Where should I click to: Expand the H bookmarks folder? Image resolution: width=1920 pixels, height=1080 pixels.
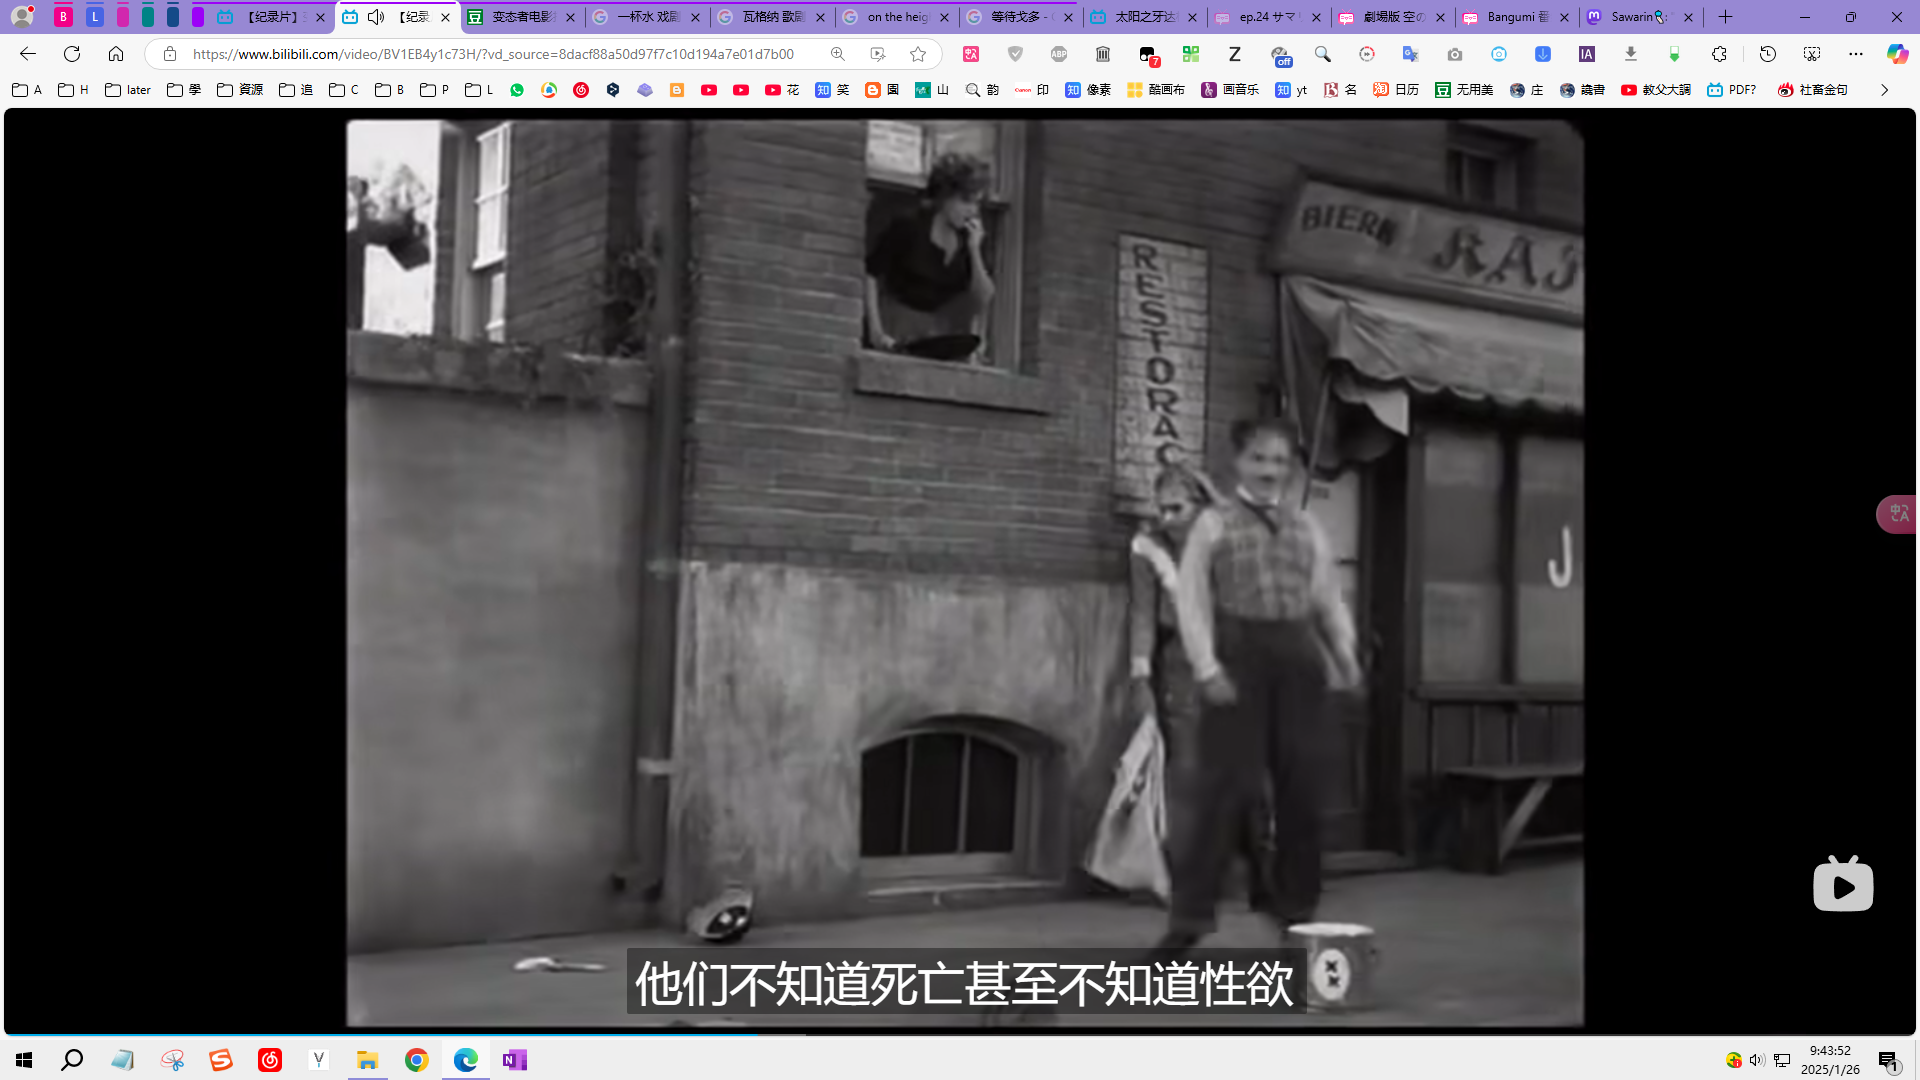(x=73, y=90)
